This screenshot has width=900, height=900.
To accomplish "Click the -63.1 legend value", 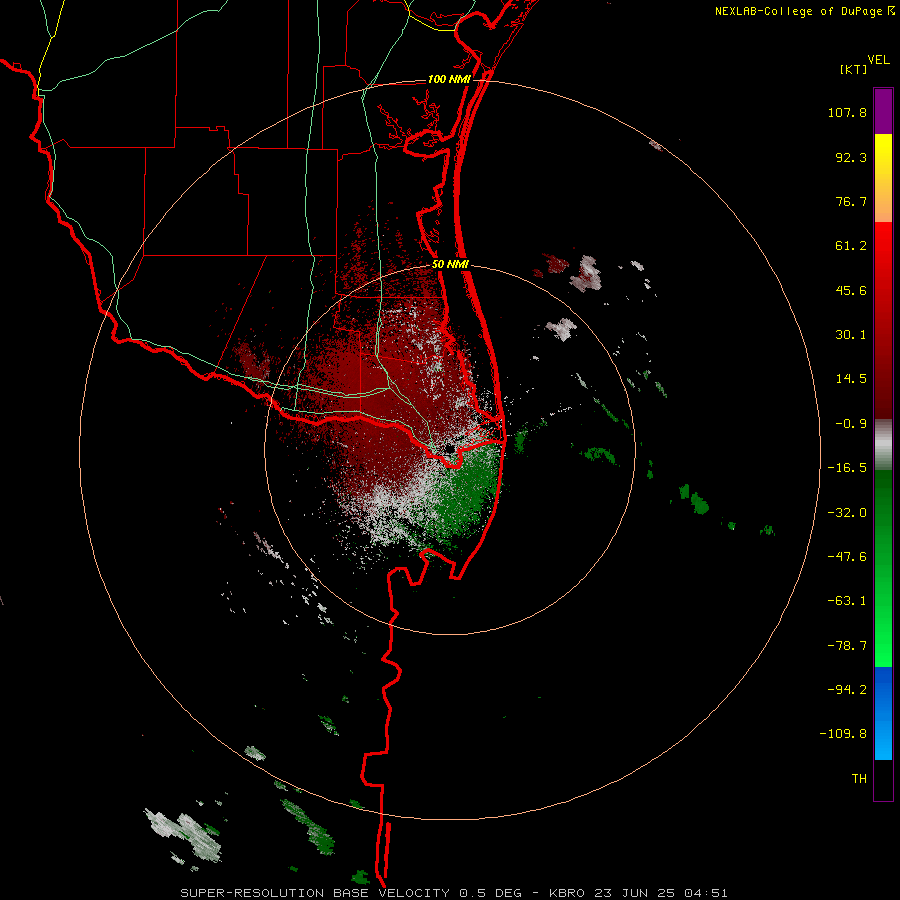I will [847, 601].
